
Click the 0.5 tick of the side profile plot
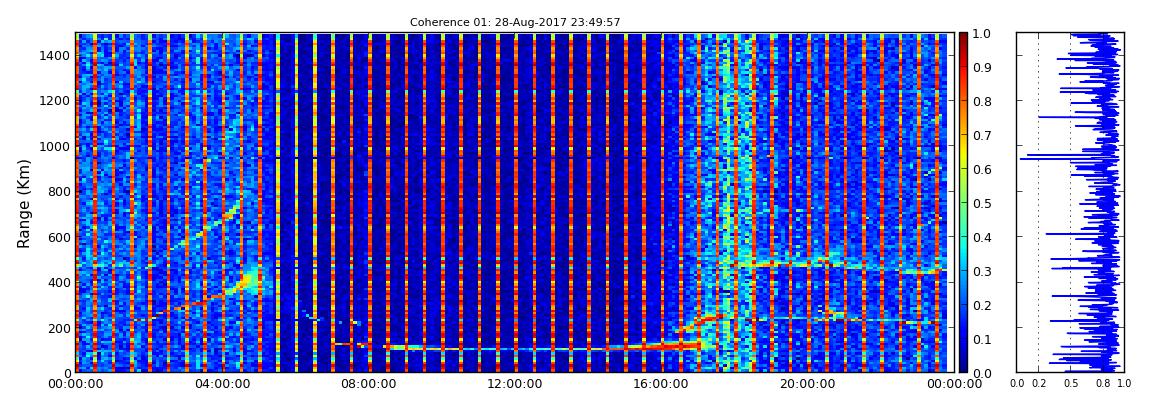coord(1071,384)
